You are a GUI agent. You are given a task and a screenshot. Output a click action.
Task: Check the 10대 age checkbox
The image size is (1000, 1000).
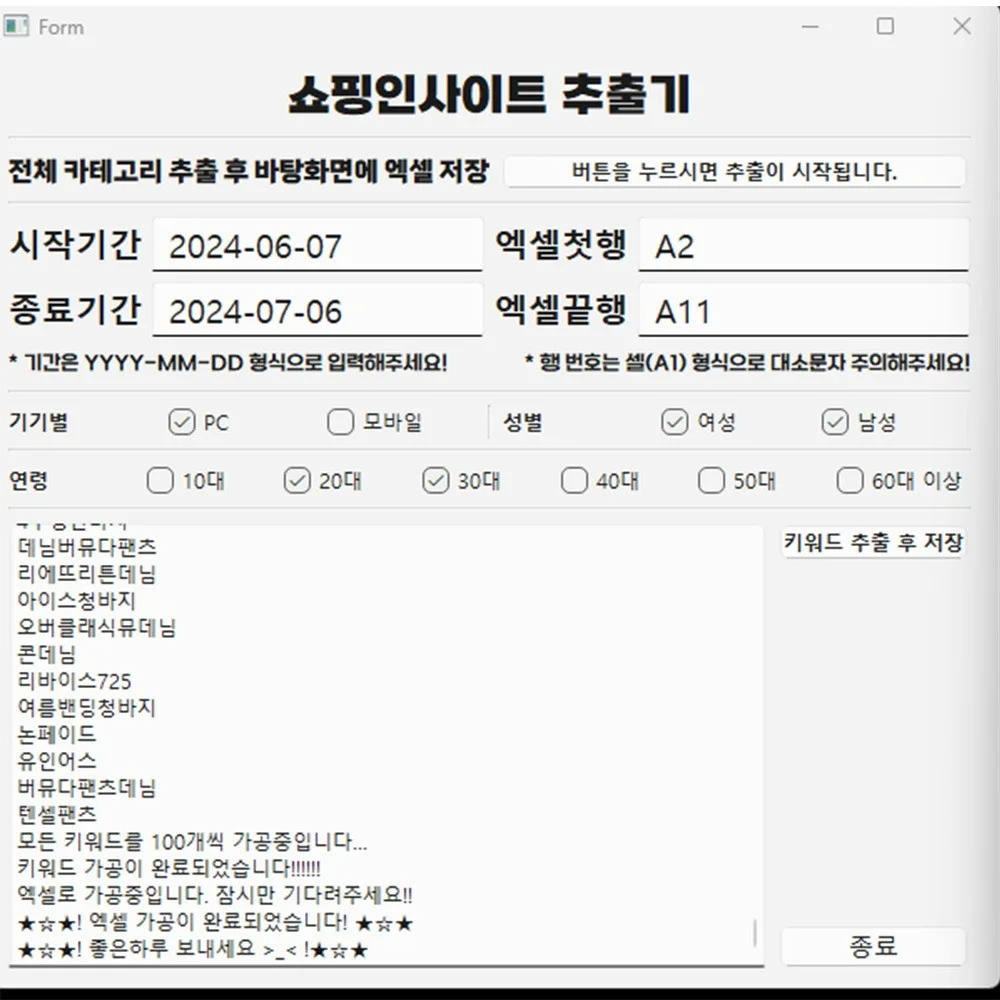[x=160, y=481]
